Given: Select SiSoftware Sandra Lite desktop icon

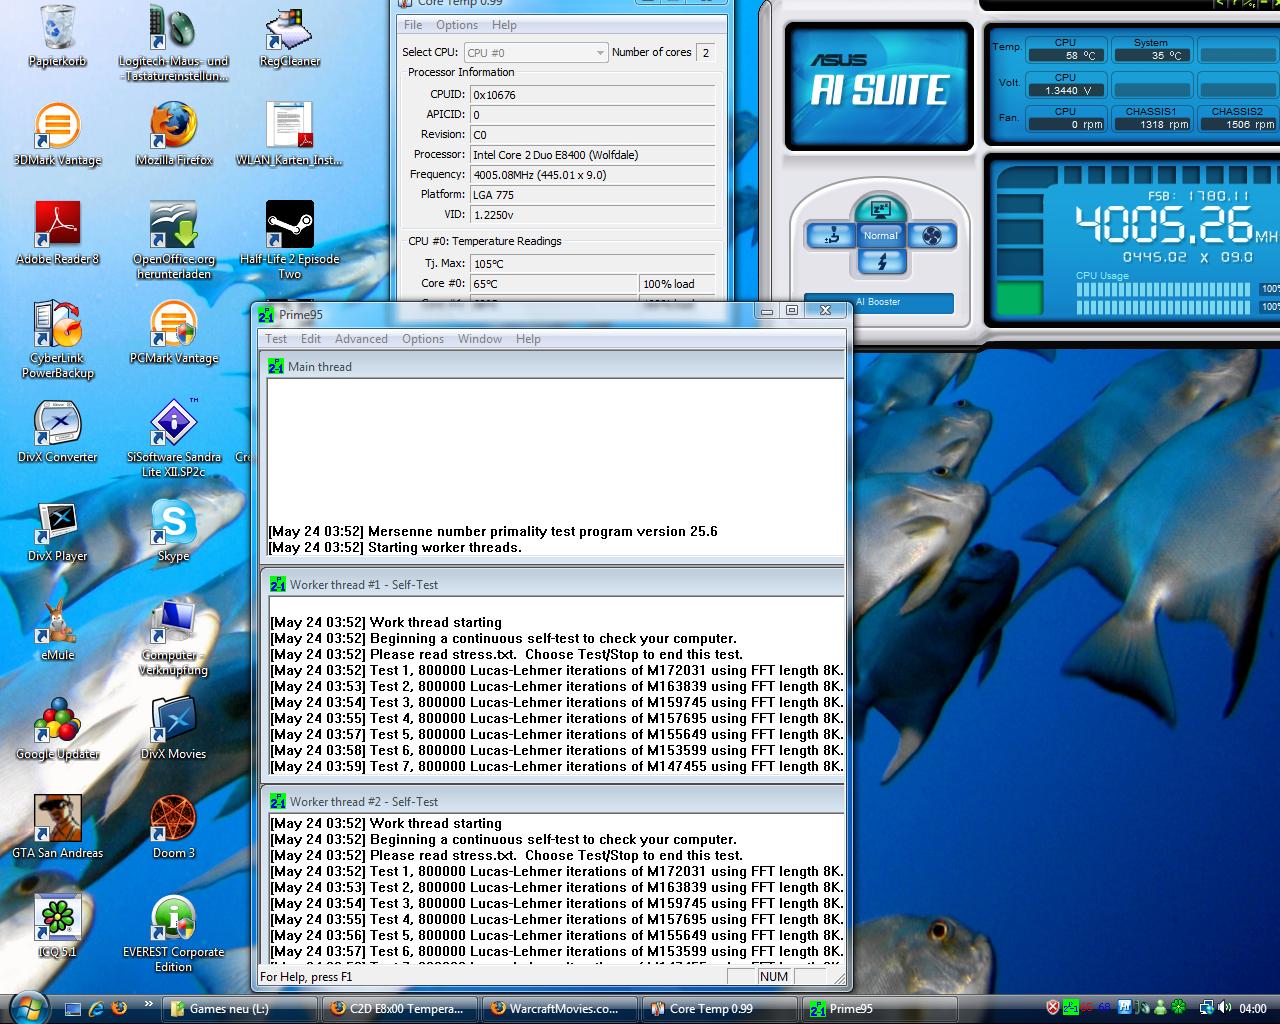Looking at the screenshot, I should coord(173,438).
